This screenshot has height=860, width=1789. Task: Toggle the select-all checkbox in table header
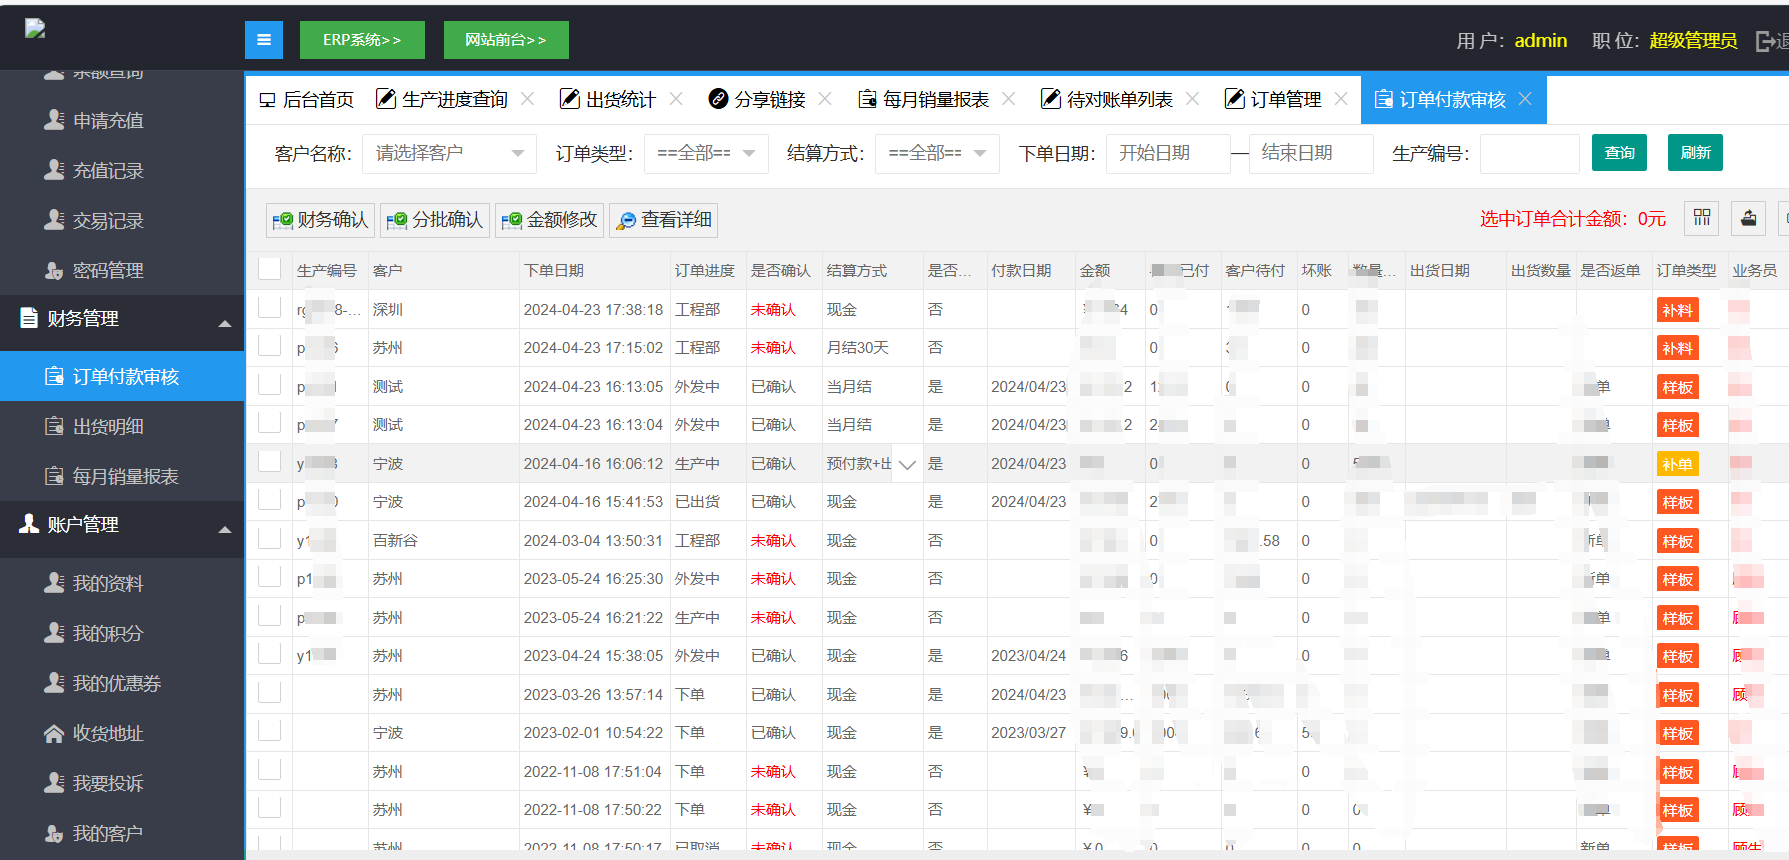tap(270, 269)
